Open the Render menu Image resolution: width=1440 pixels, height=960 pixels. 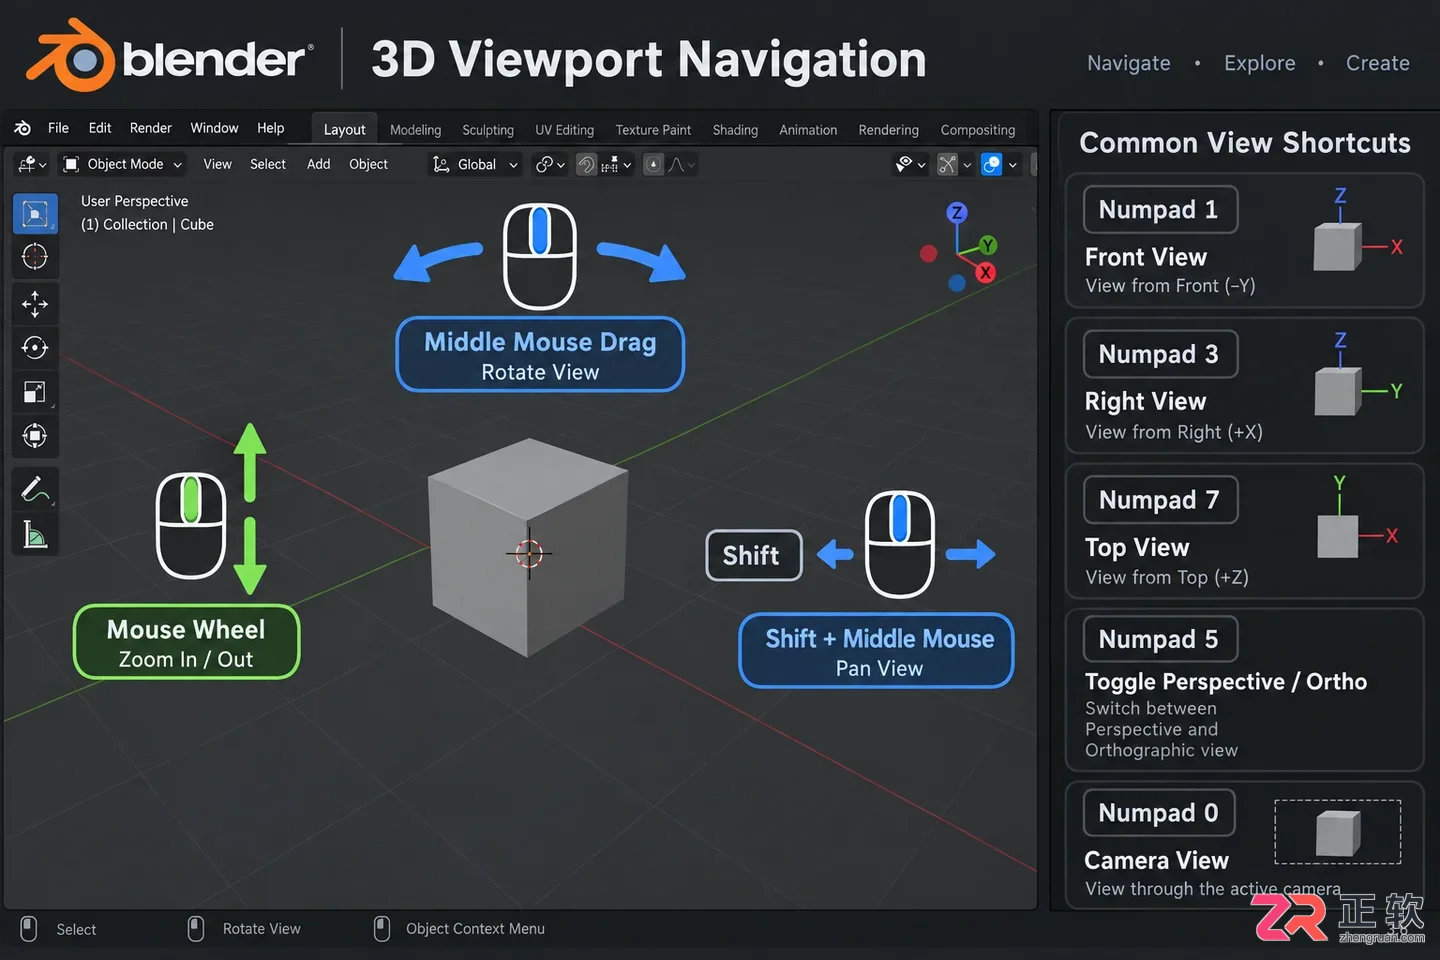(151, 128)
